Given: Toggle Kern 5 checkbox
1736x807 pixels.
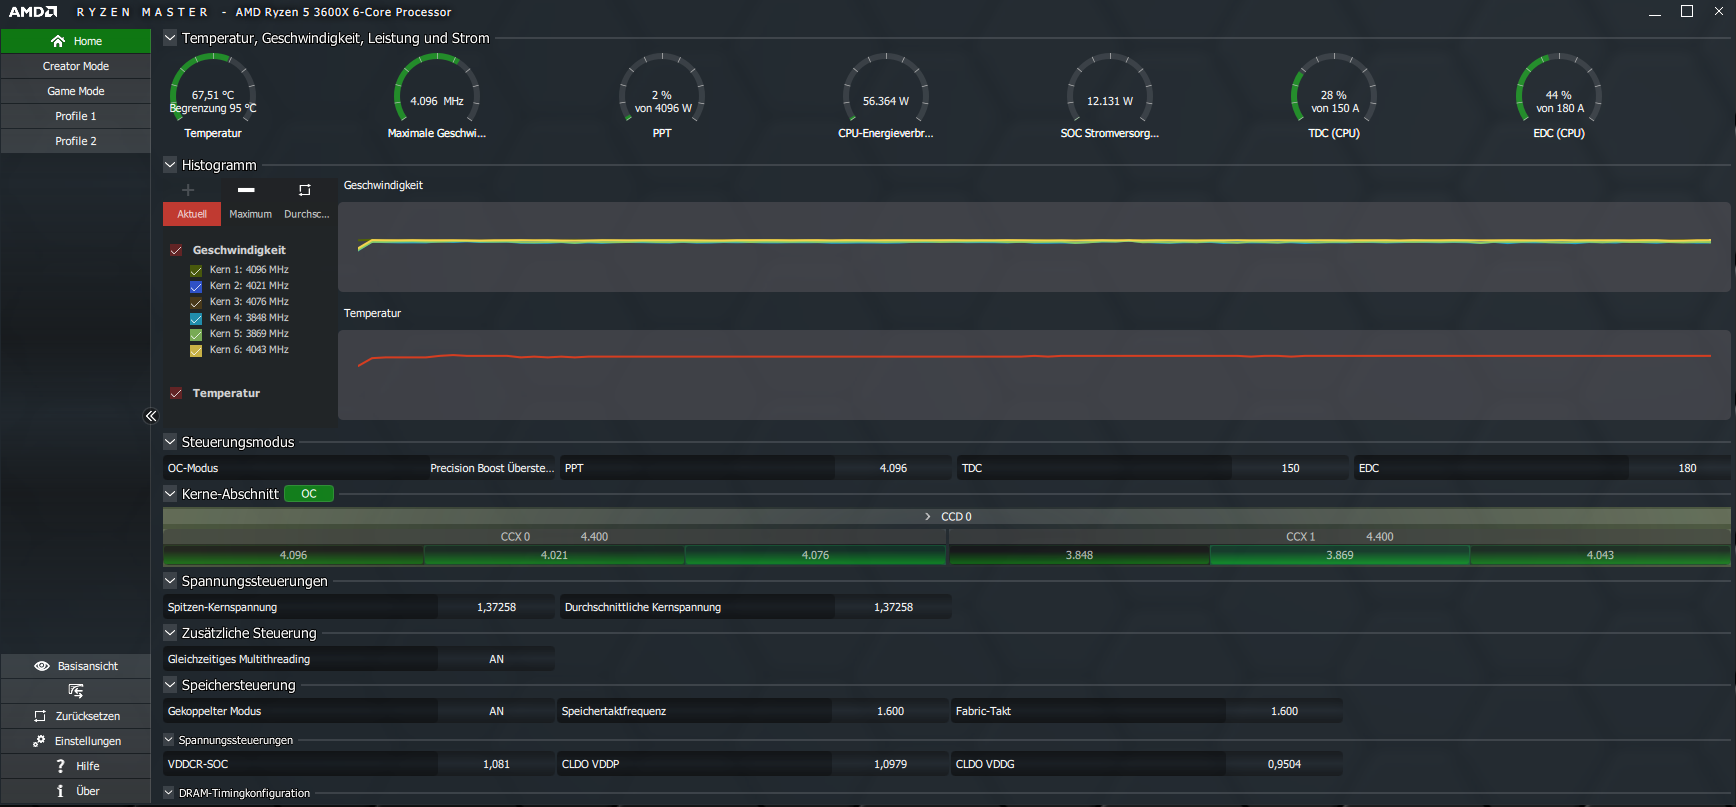Looking at the screenshot, I should point(196,334).
